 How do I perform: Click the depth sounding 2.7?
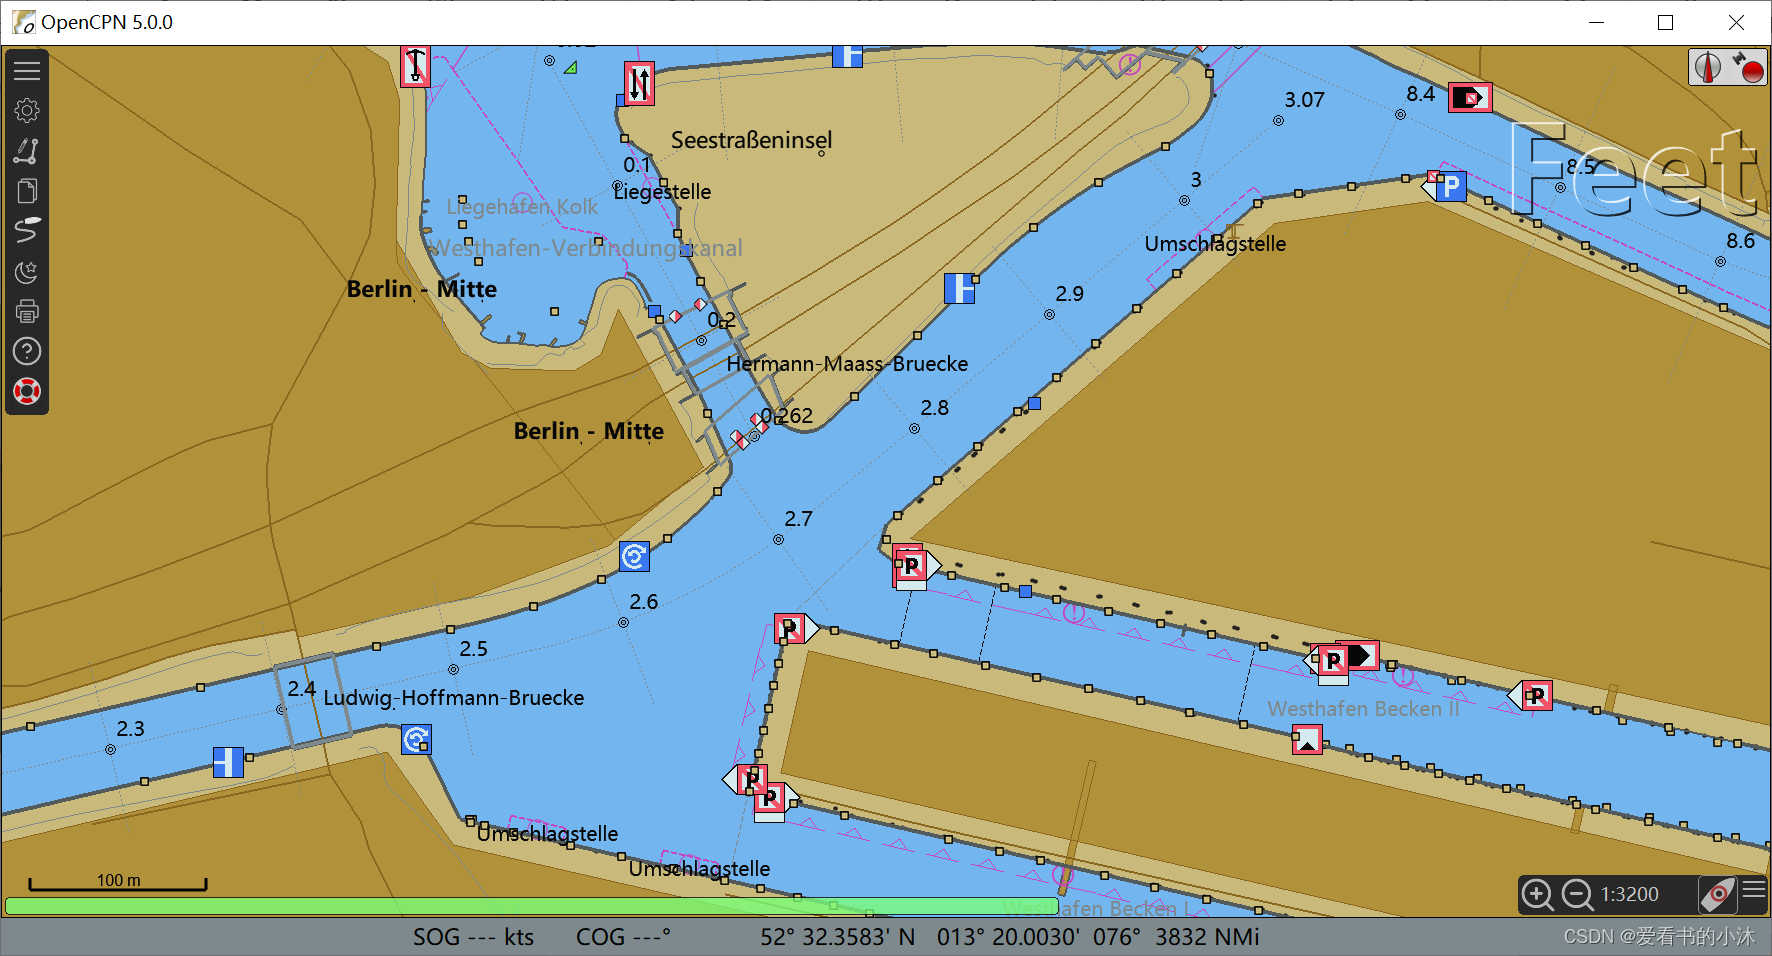click(x=798, y=519)
